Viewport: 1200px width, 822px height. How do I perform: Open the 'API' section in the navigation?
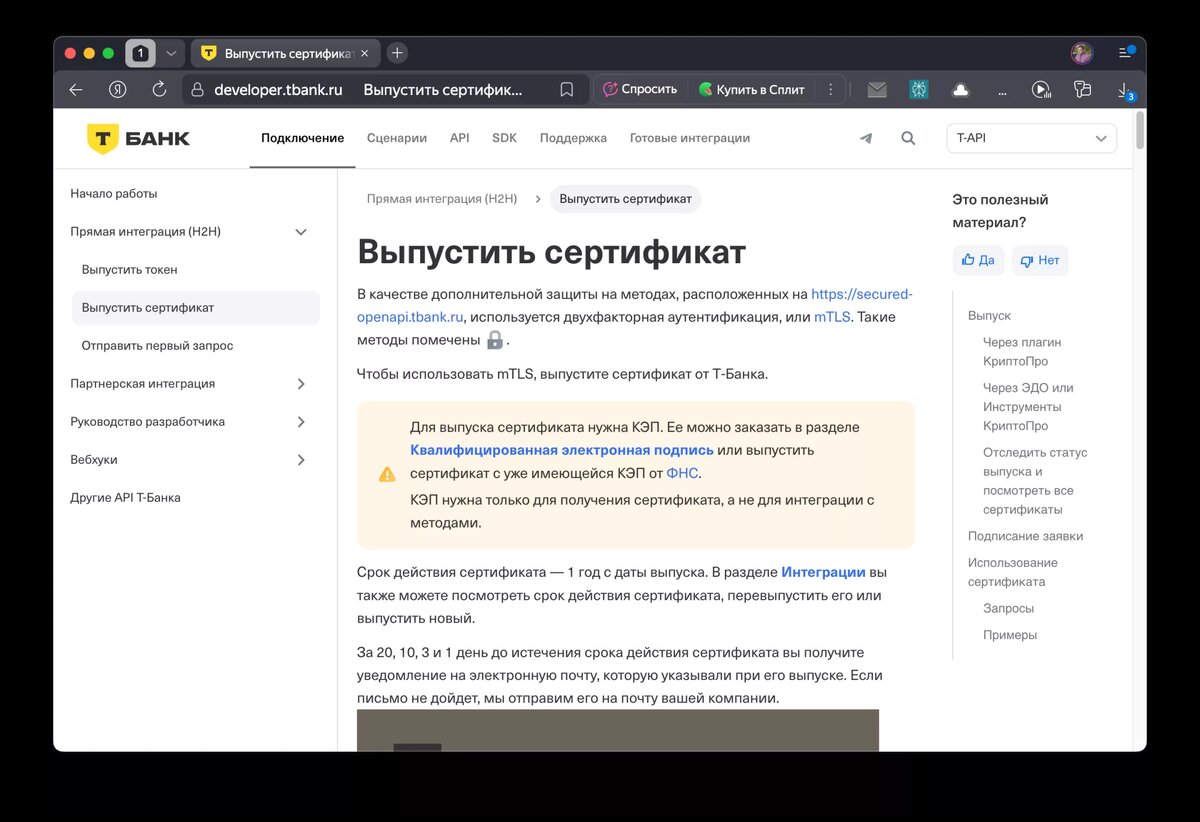click(459, 138)
